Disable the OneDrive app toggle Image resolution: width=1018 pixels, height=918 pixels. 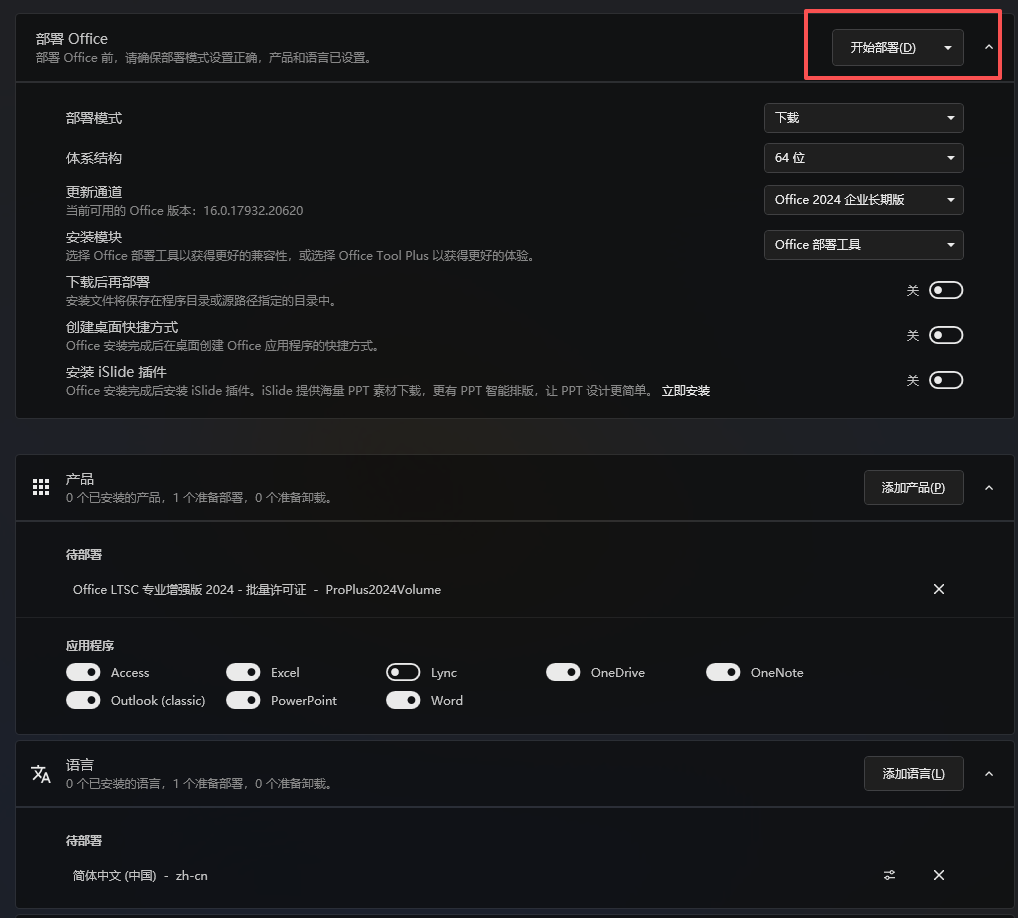(x=563, y=672)
